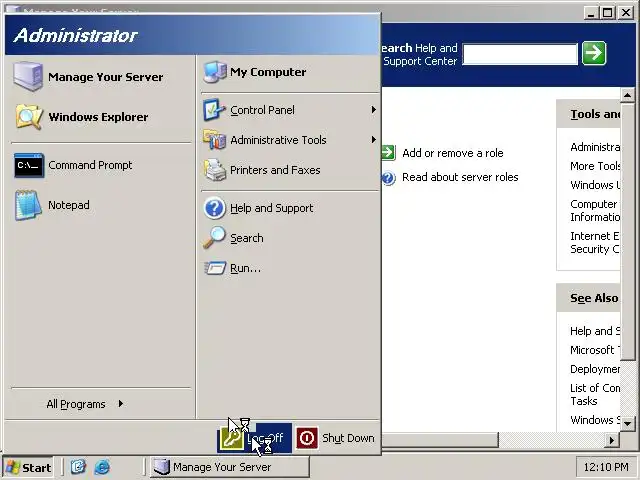Launch Windows Explorer from its magnifier folder icon
The image size is (640, 480).
[28, 117]
